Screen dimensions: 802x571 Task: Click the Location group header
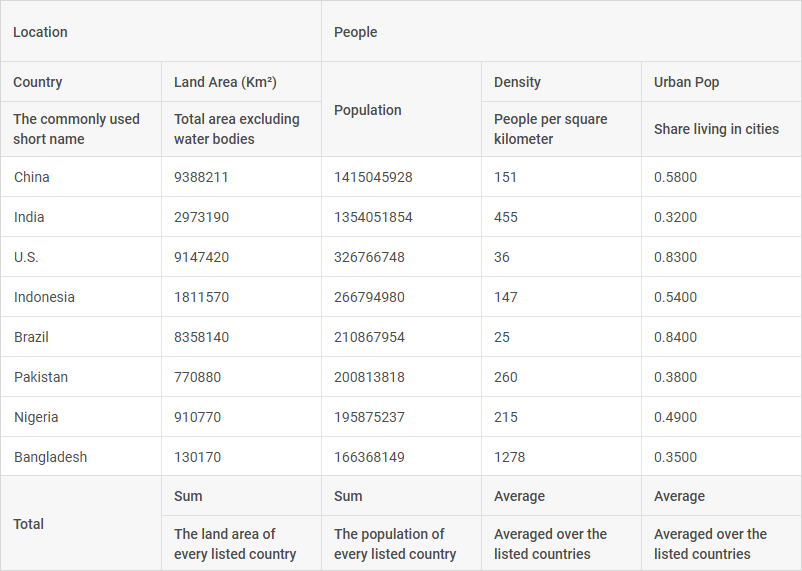[x=161, y=32]
